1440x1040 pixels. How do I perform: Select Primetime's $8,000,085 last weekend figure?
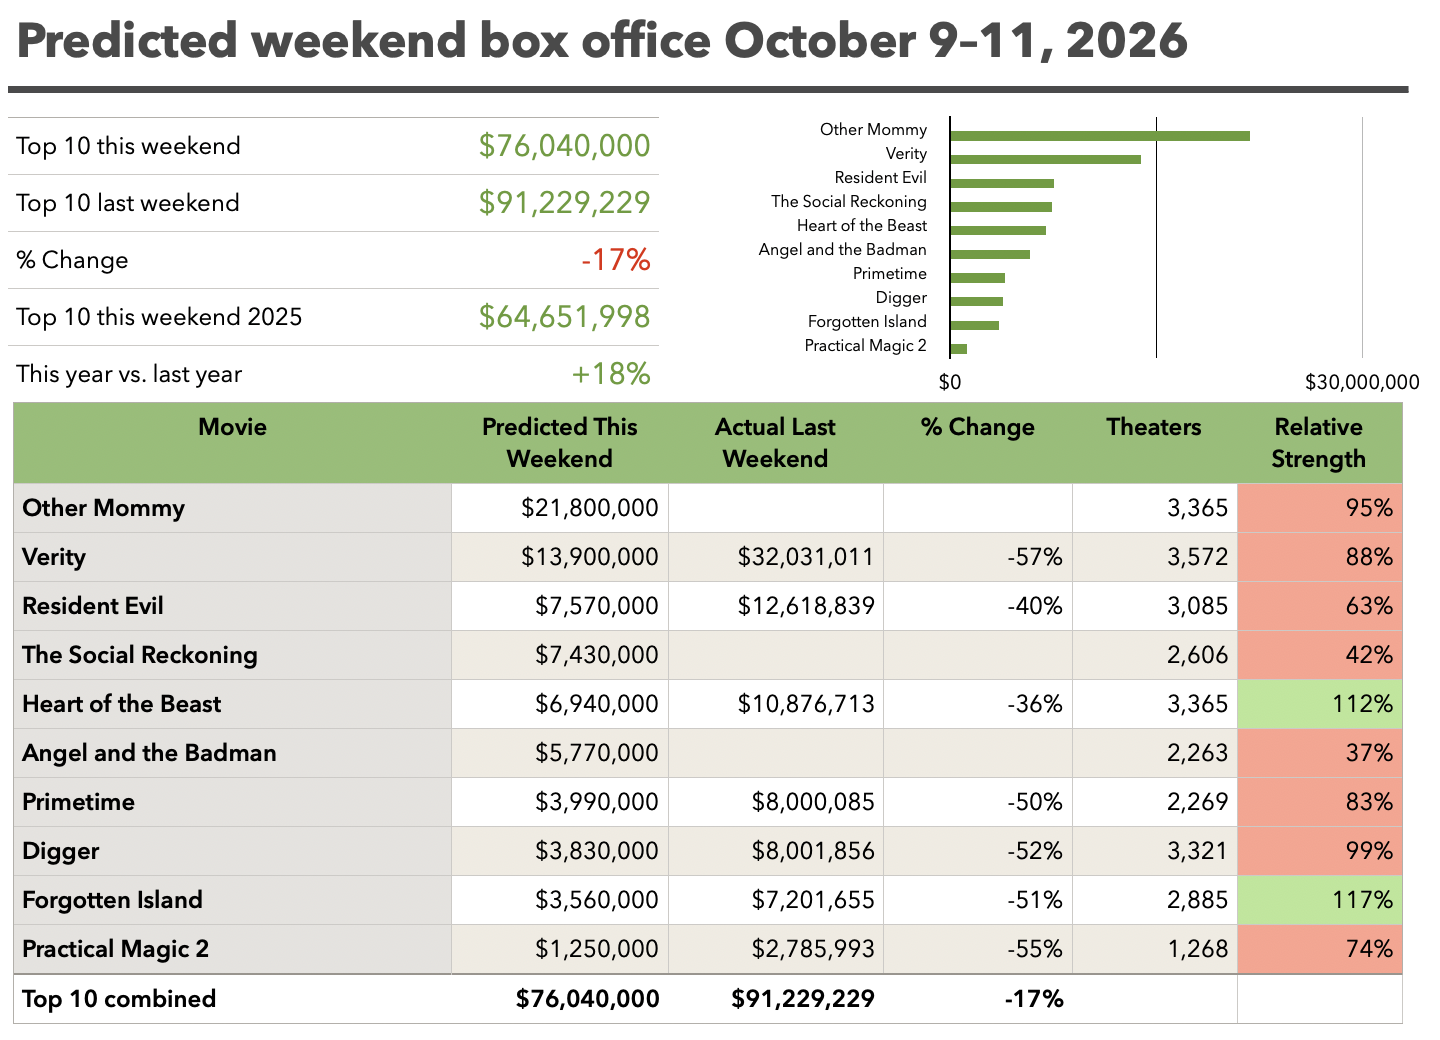click(x=813, y=802)
